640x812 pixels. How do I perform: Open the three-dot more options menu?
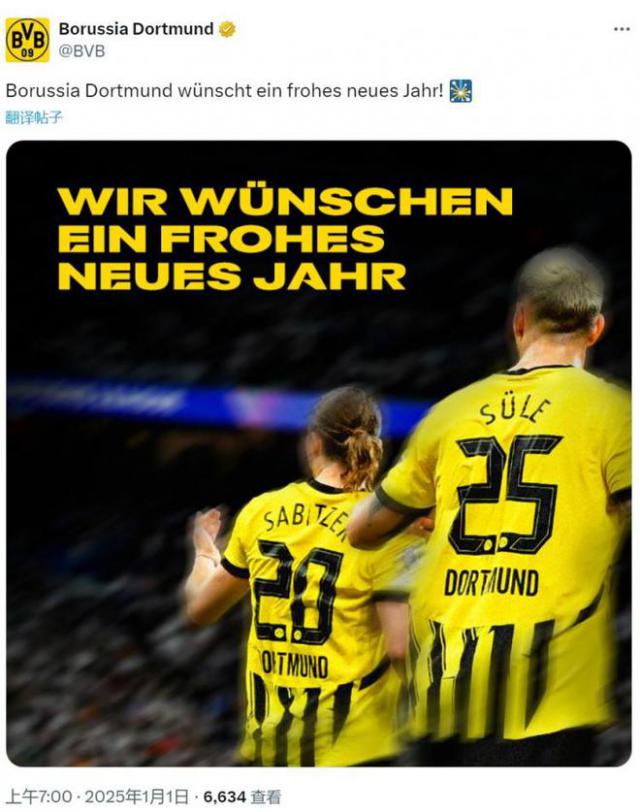pyautogui.click(x=621, y=29)
